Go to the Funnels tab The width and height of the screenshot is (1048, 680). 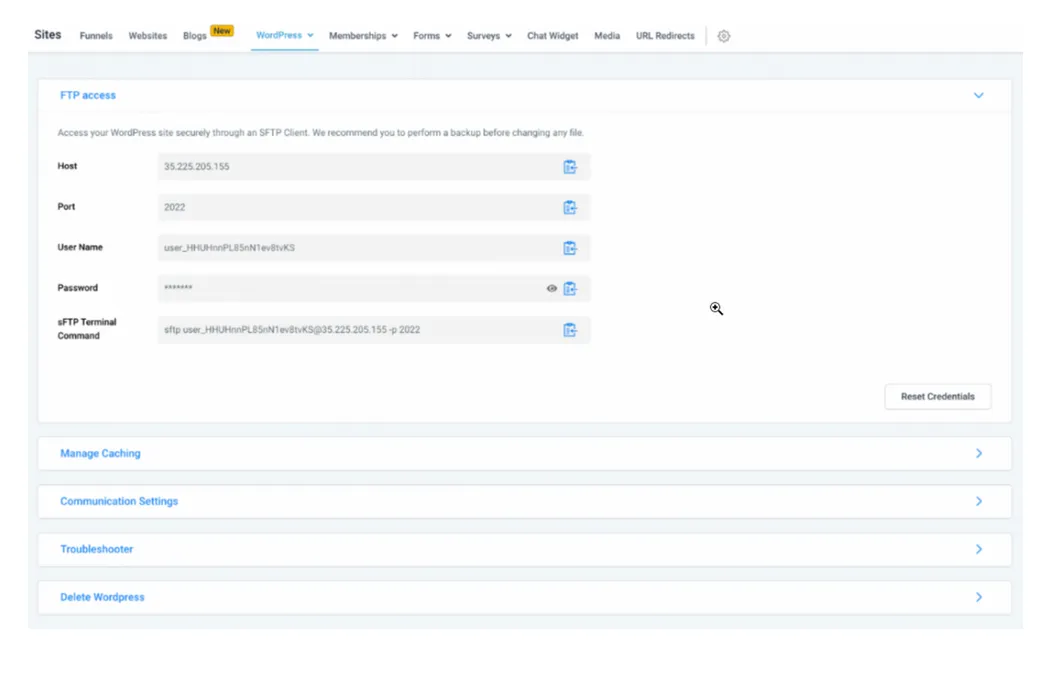[x=96, y=36]
